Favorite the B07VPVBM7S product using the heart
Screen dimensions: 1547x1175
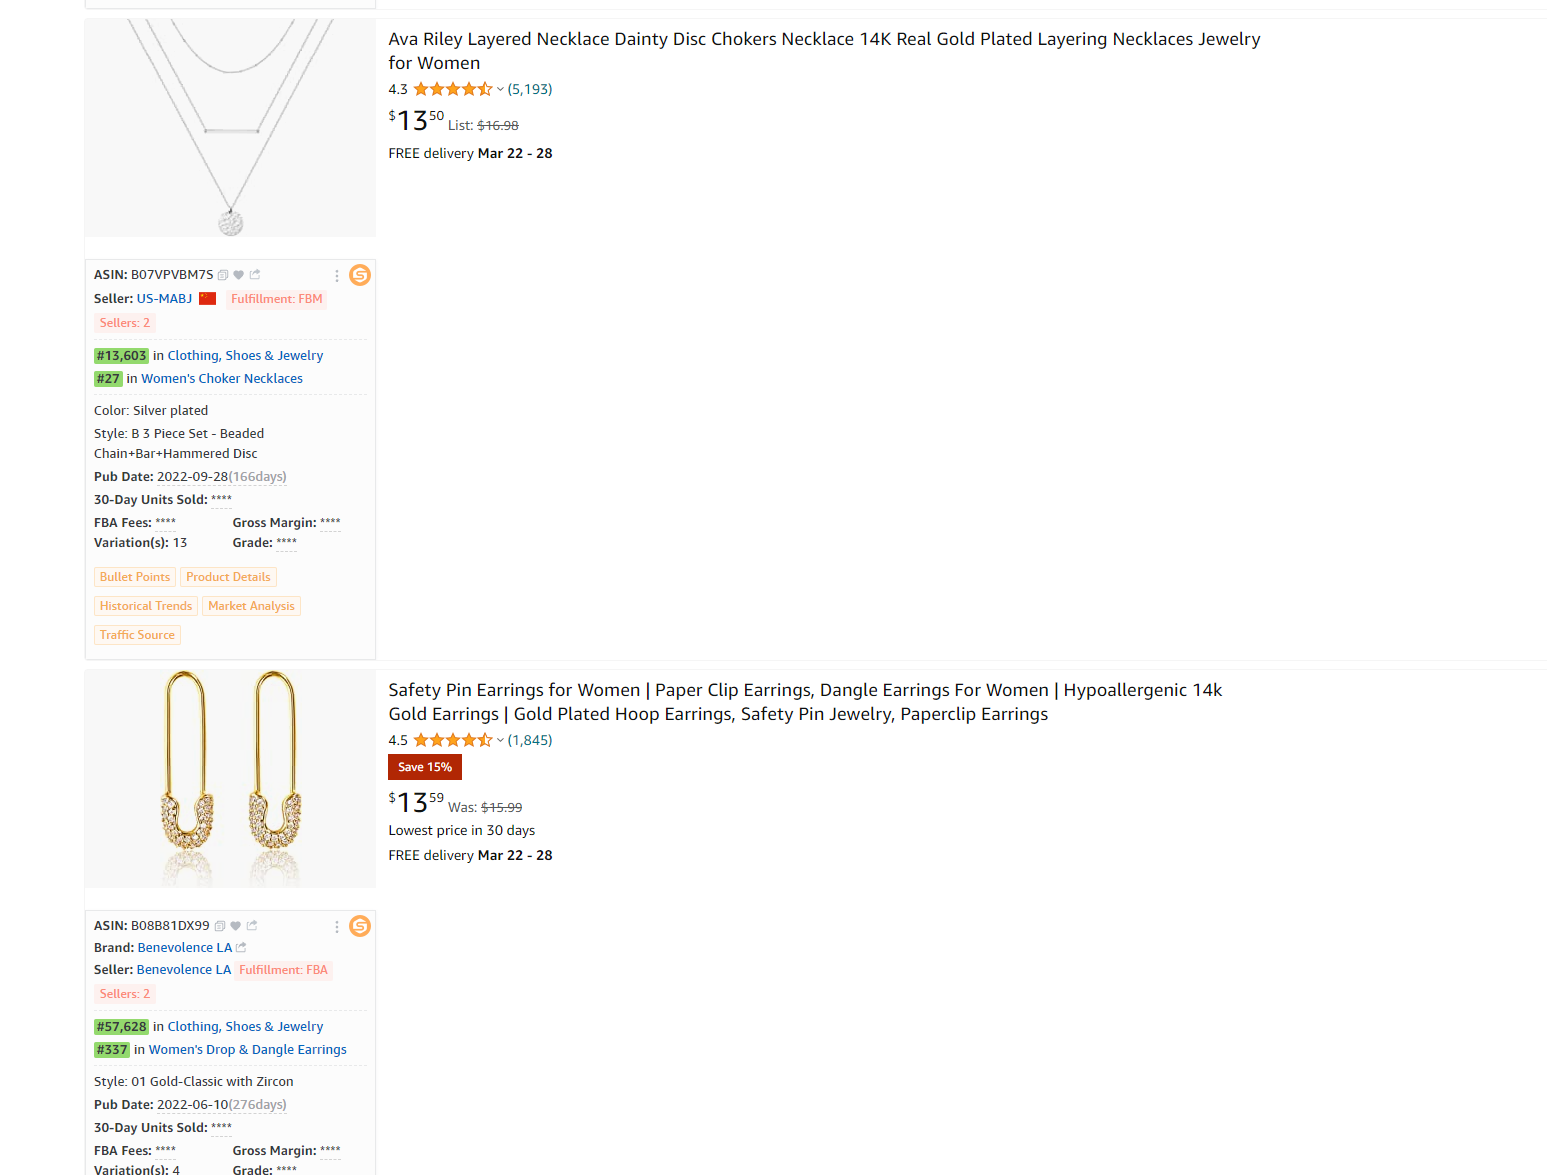pyautogui.click(x=239, y=275)
